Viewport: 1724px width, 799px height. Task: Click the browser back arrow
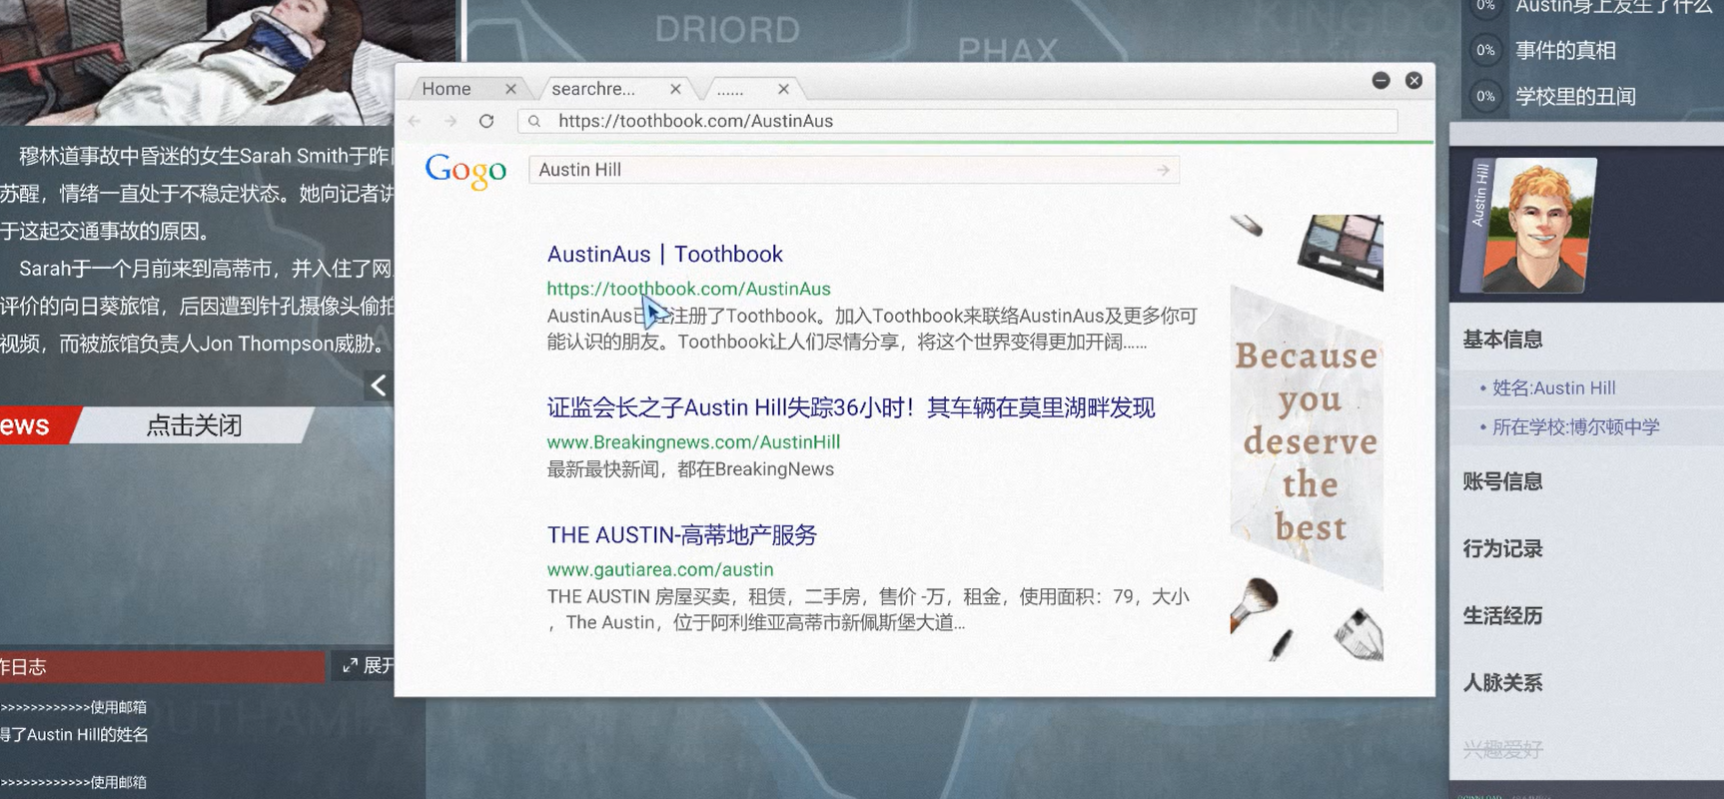(x=415, y=121)
